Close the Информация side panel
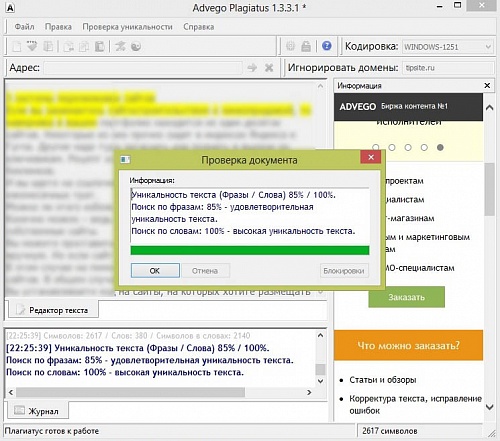500x441 pixels. 487,86
